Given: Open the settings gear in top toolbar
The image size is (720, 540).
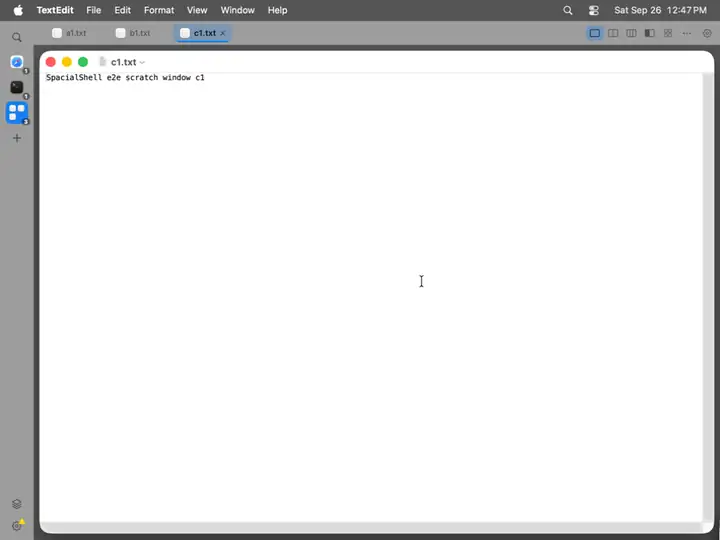Looking at the screenshot, I should (x=707, y=33).
